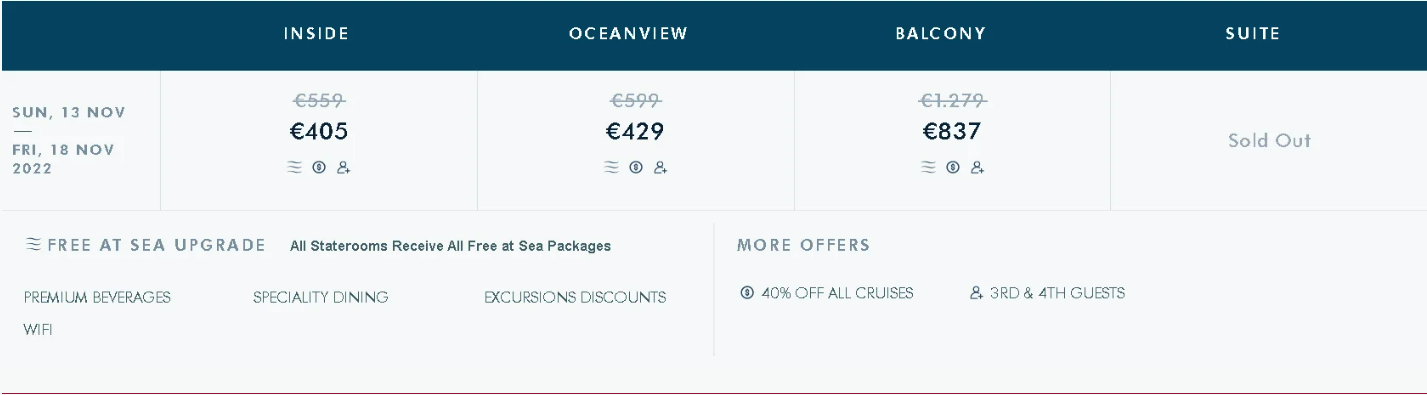This screenshot has height=395, width=1427.
Task: Click the Free at Sea waves icon under Oceanview price
Action: coord(611,168)
